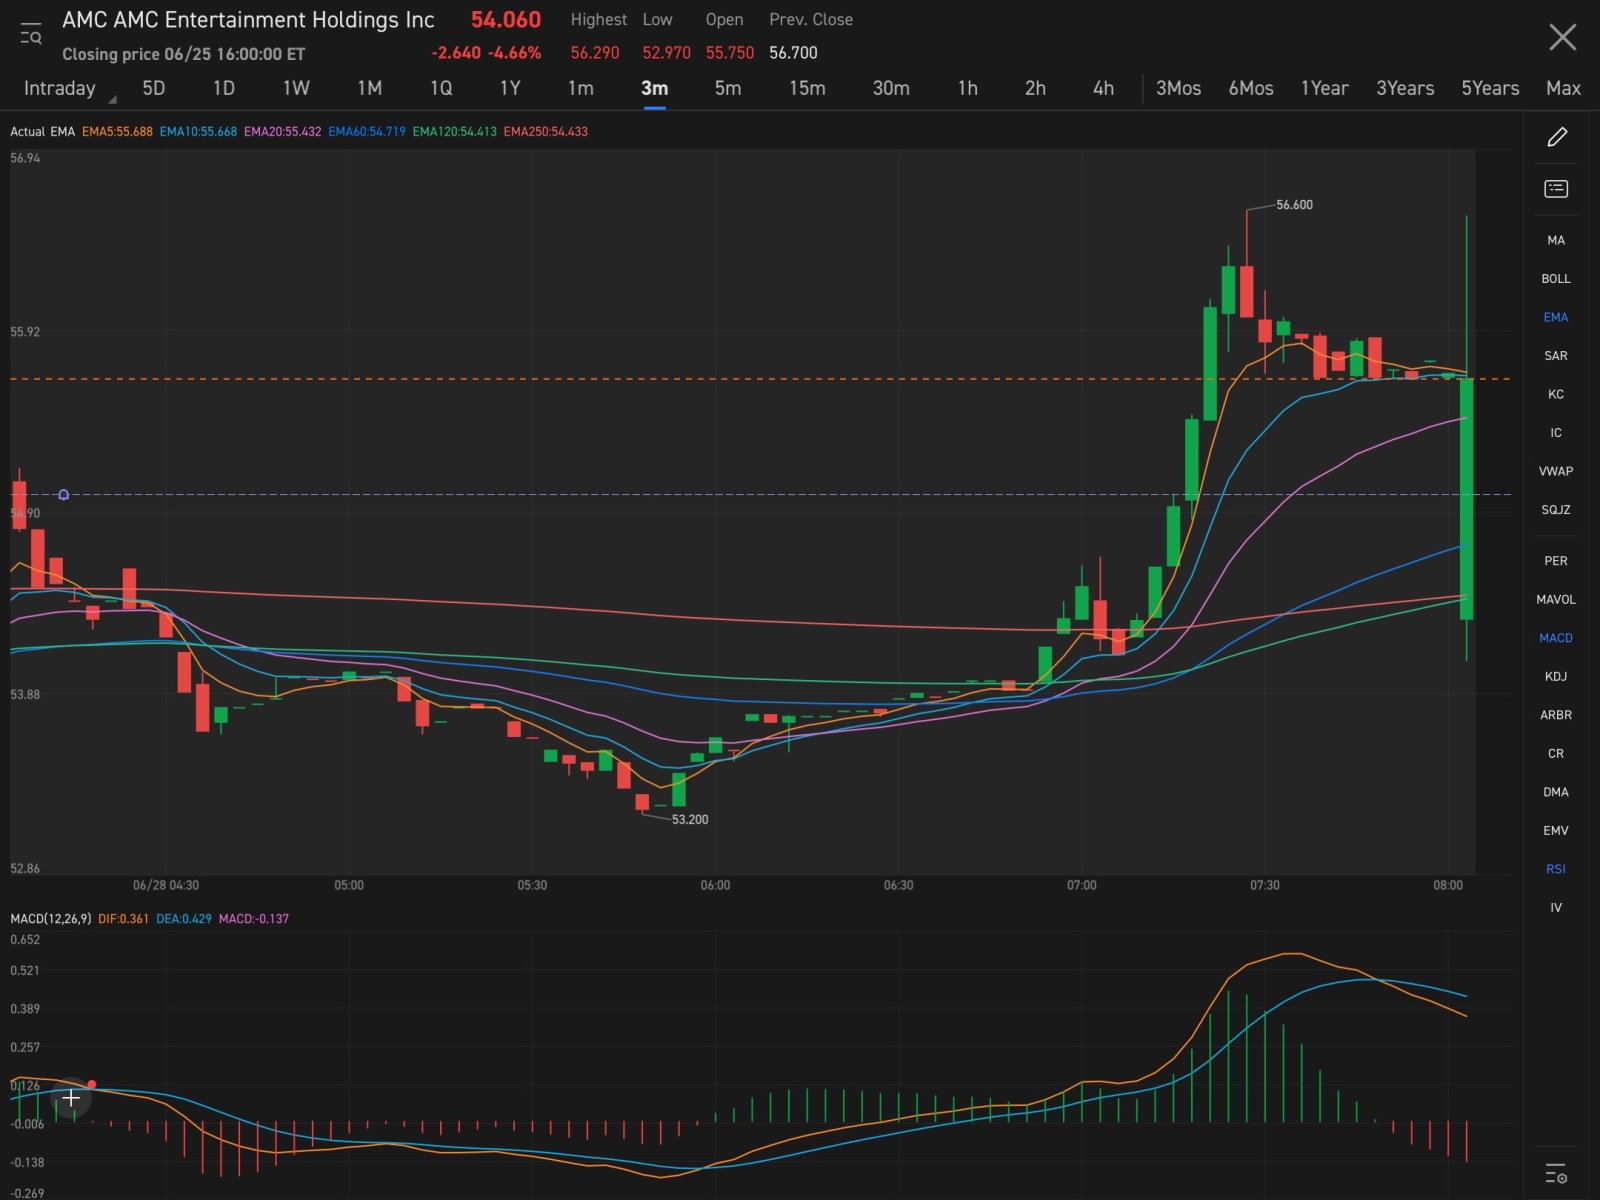This screenshot has width=1600, height=1200.
Task: Switch to the 5D timeframe
Action: pos(153,88)
